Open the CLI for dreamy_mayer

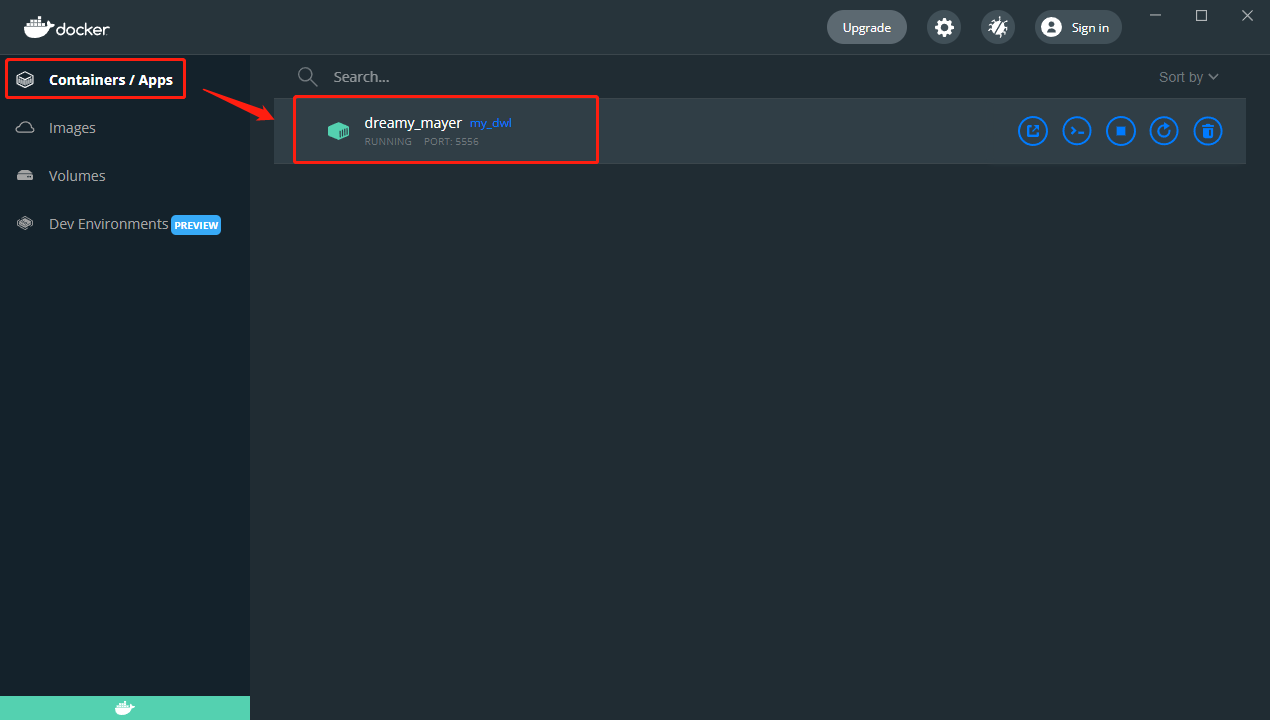click(x=1076, y=130)
